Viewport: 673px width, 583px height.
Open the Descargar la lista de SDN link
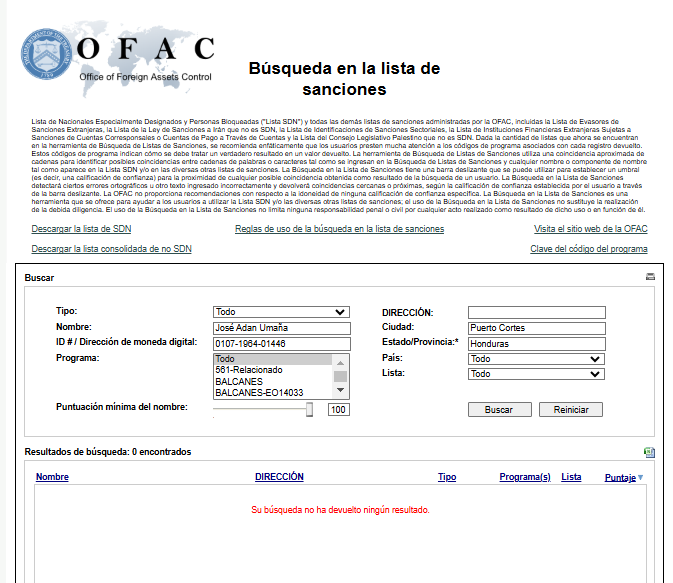(81, 229)
